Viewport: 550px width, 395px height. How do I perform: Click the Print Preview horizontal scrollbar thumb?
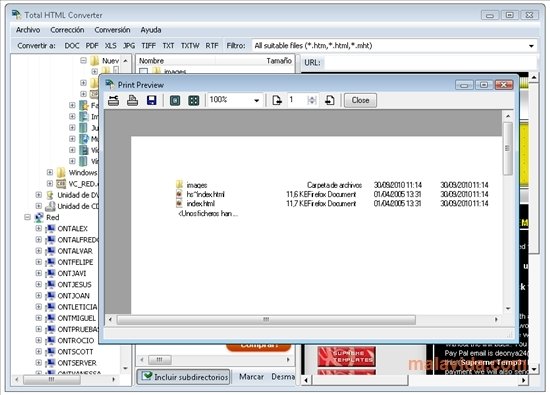click(266, 320)
